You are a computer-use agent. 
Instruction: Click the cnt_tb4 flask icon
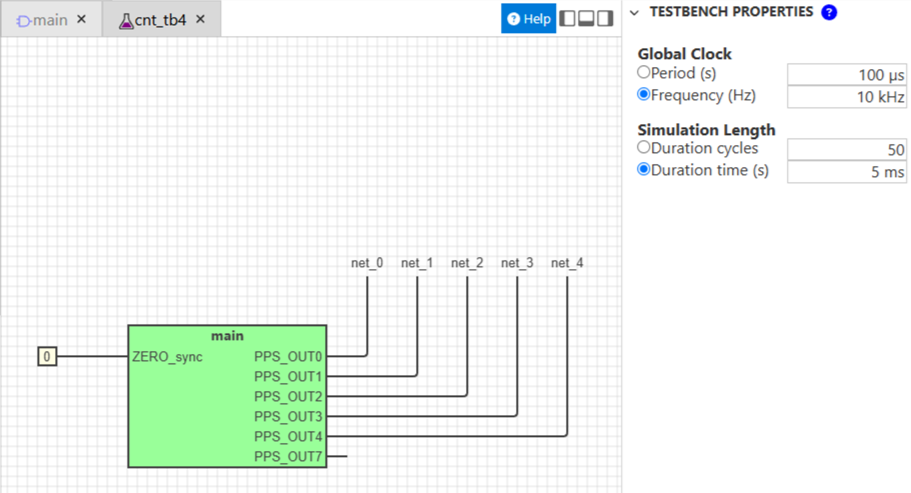point(125,21)
